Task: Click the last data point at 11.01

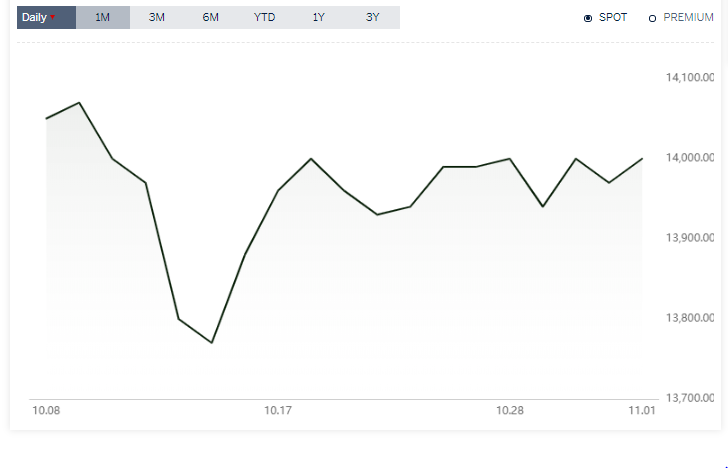Action: (x=642, y=159)
